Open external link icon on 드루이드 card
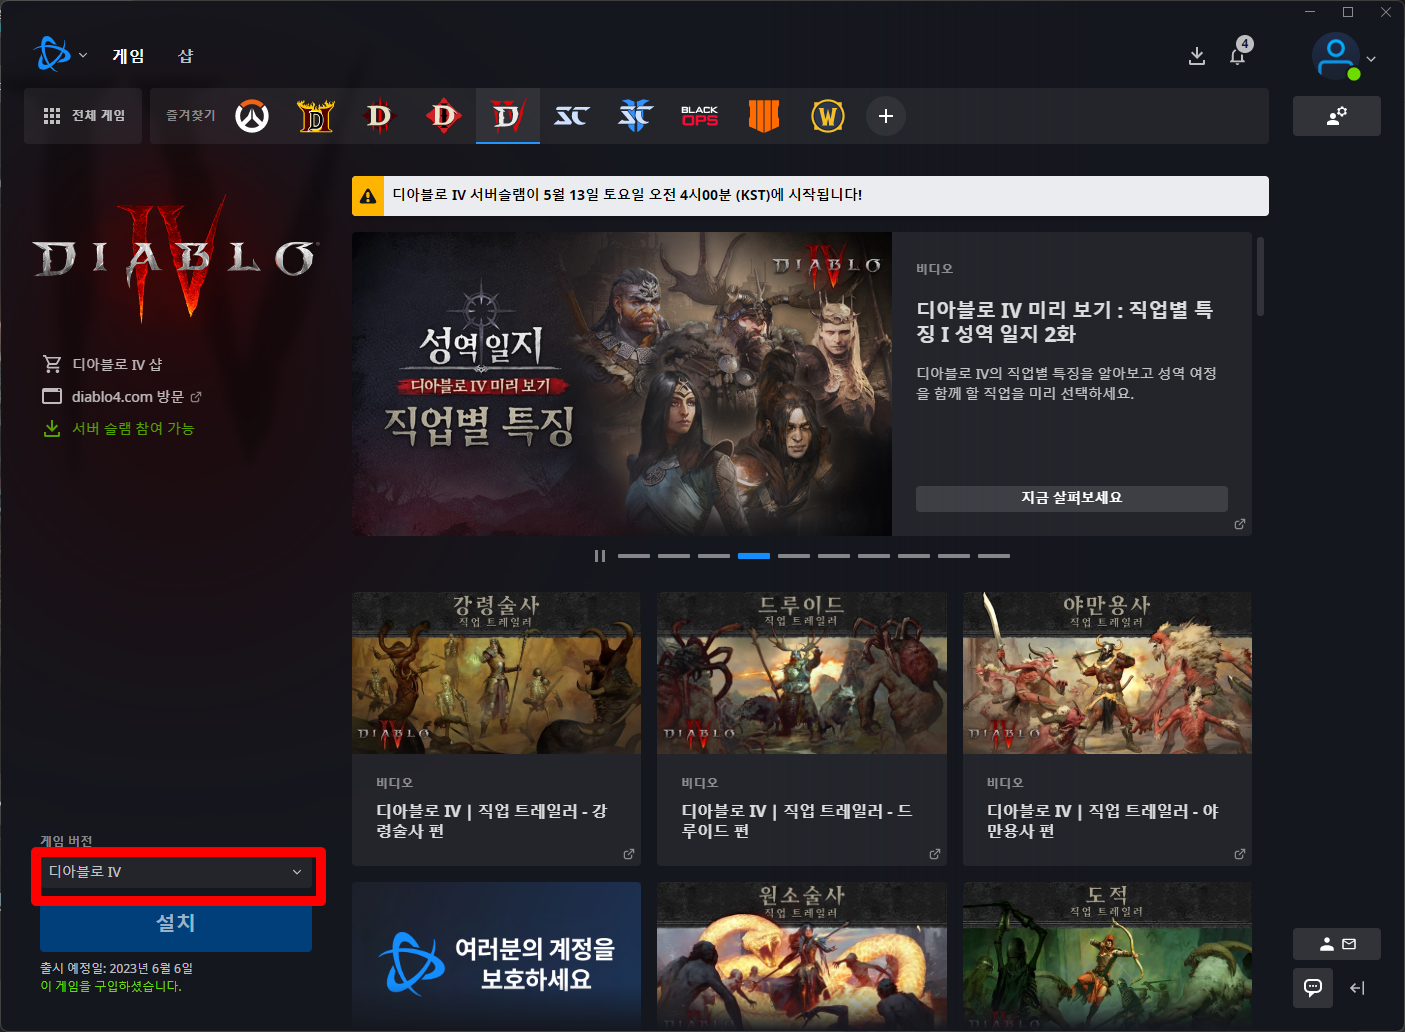1405x1032 pixels. 935,854
